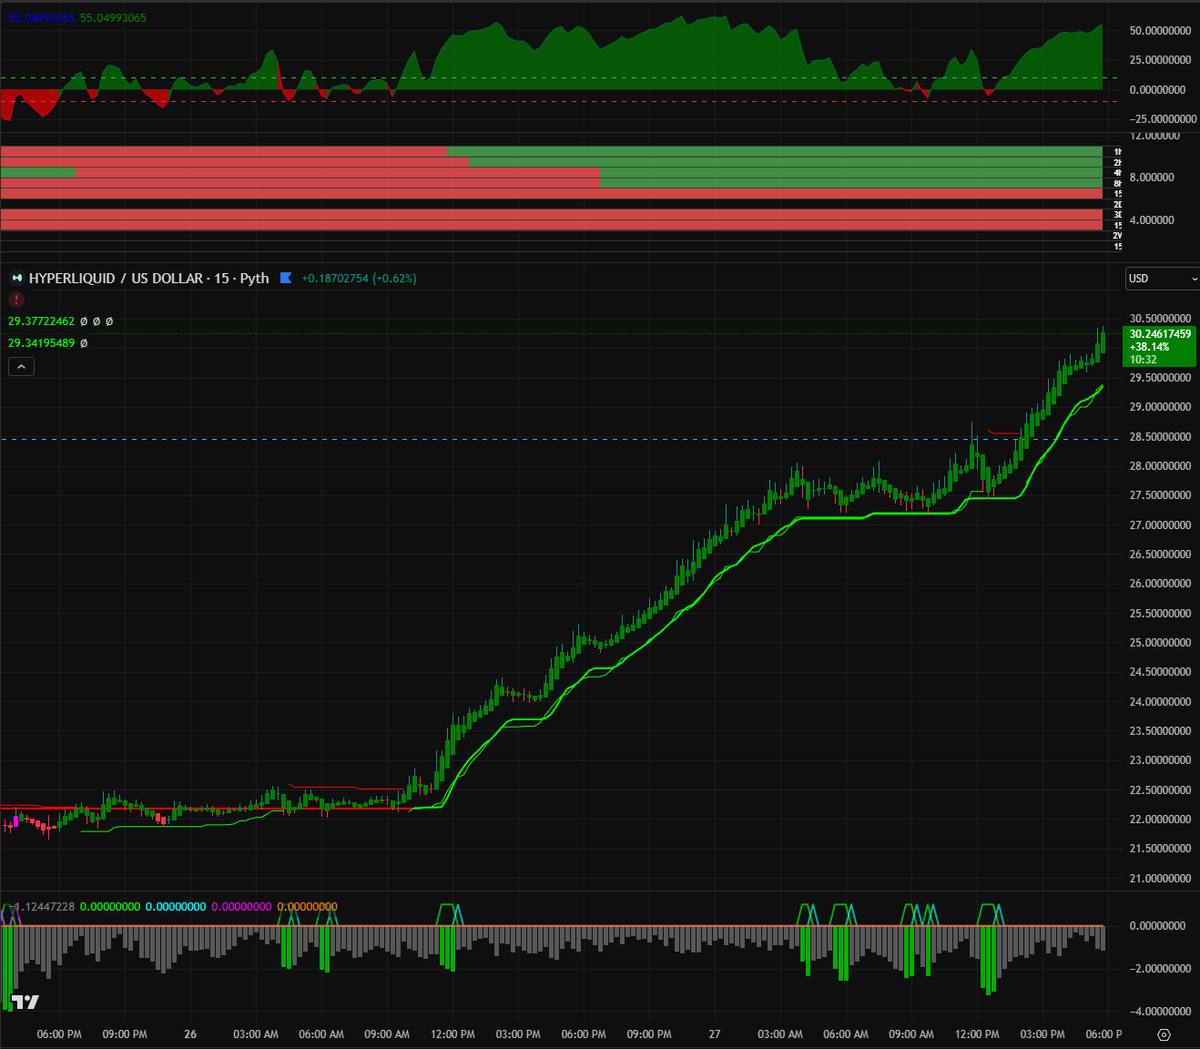The image size is (1200, 1049).
Task: Click the blue flag icon beside Pyth
Action: (286, 278)
